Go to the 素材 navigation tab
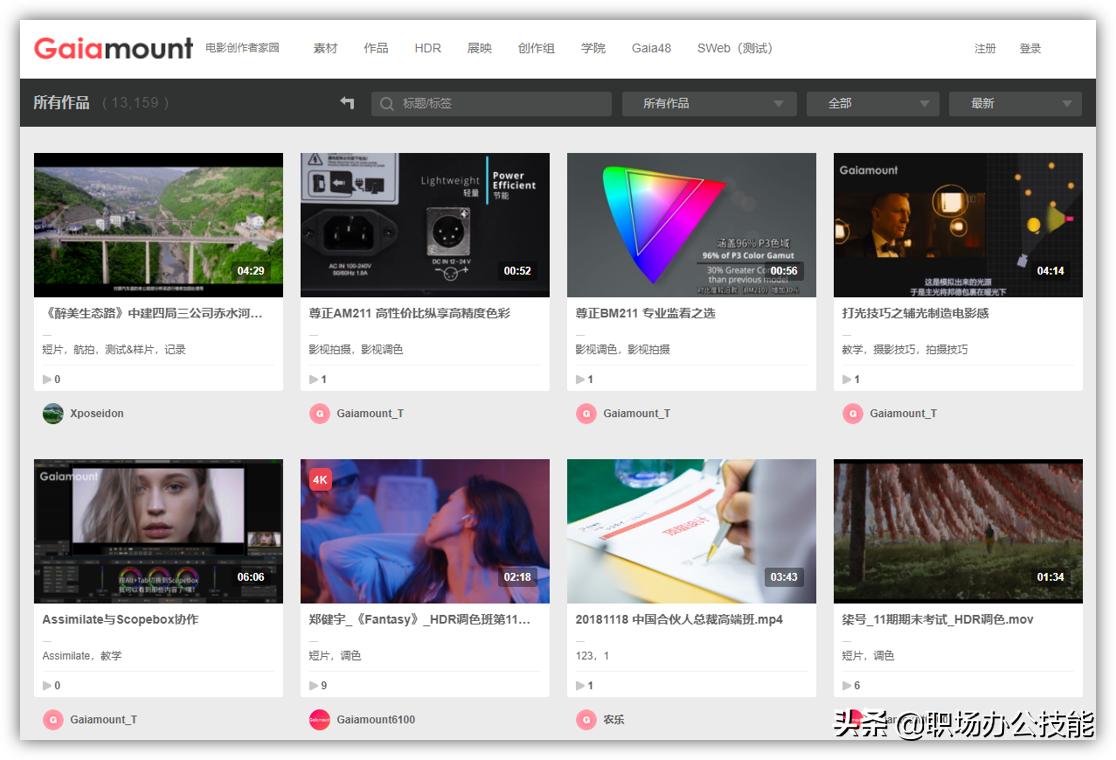 [325, 48]
